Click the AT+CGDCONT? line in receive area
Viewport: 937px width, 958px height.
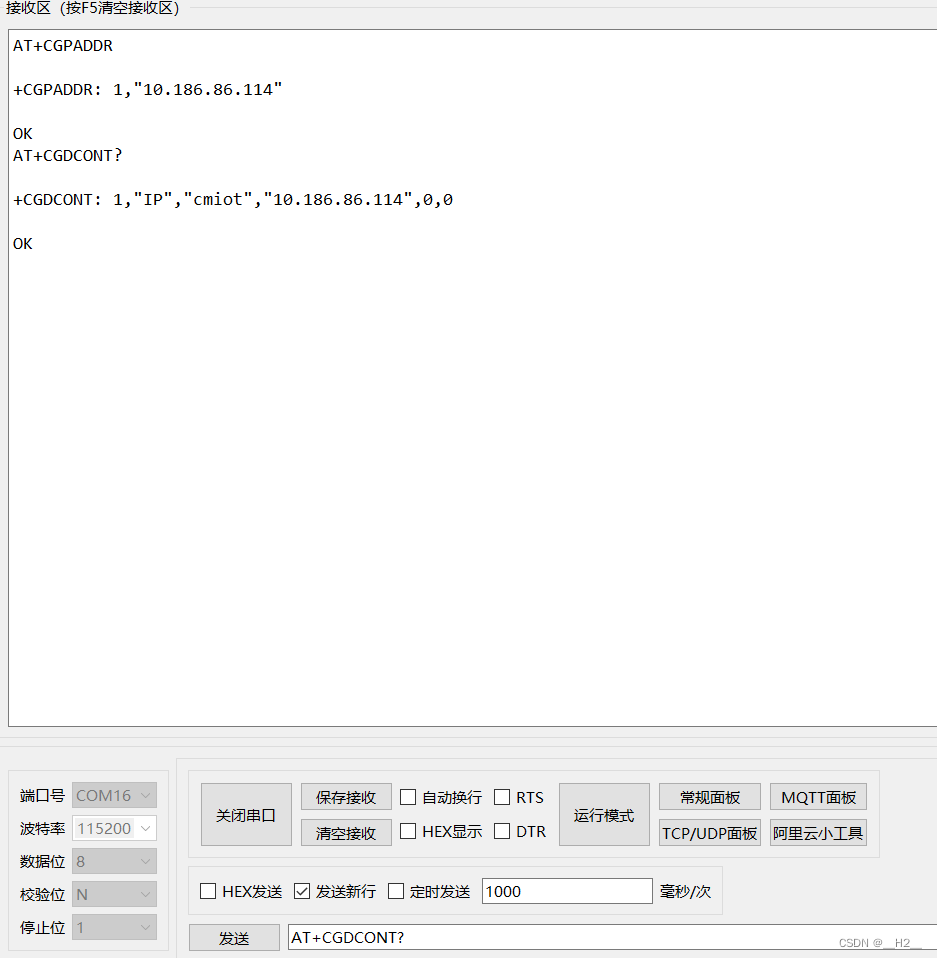click(68, 156)
